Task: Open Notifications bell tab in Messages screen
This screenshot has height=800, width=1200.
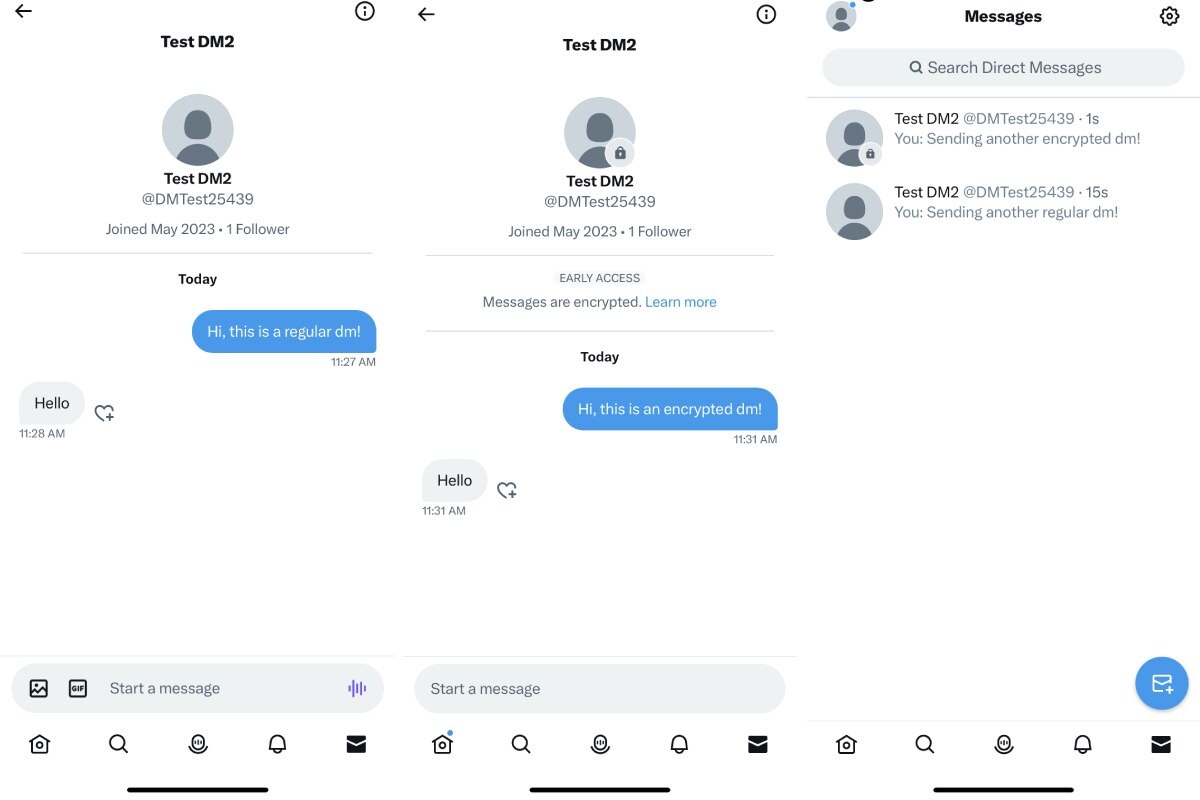Action: (x=1082, y=744)
